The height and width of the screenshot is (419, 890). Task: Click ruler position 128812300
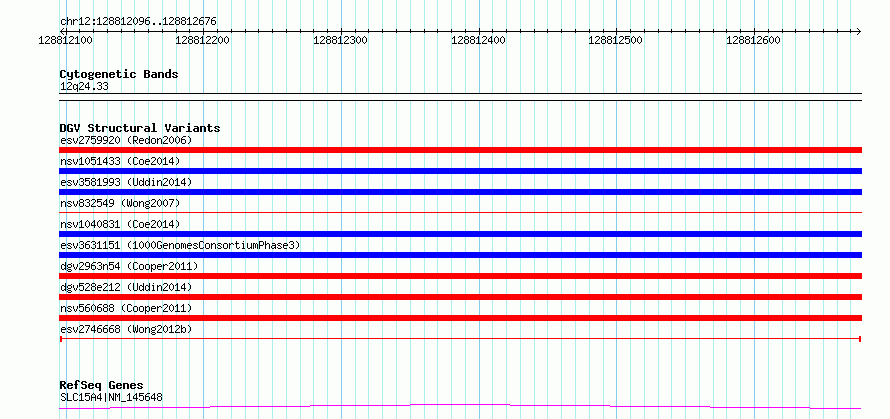tap(341, 40)
